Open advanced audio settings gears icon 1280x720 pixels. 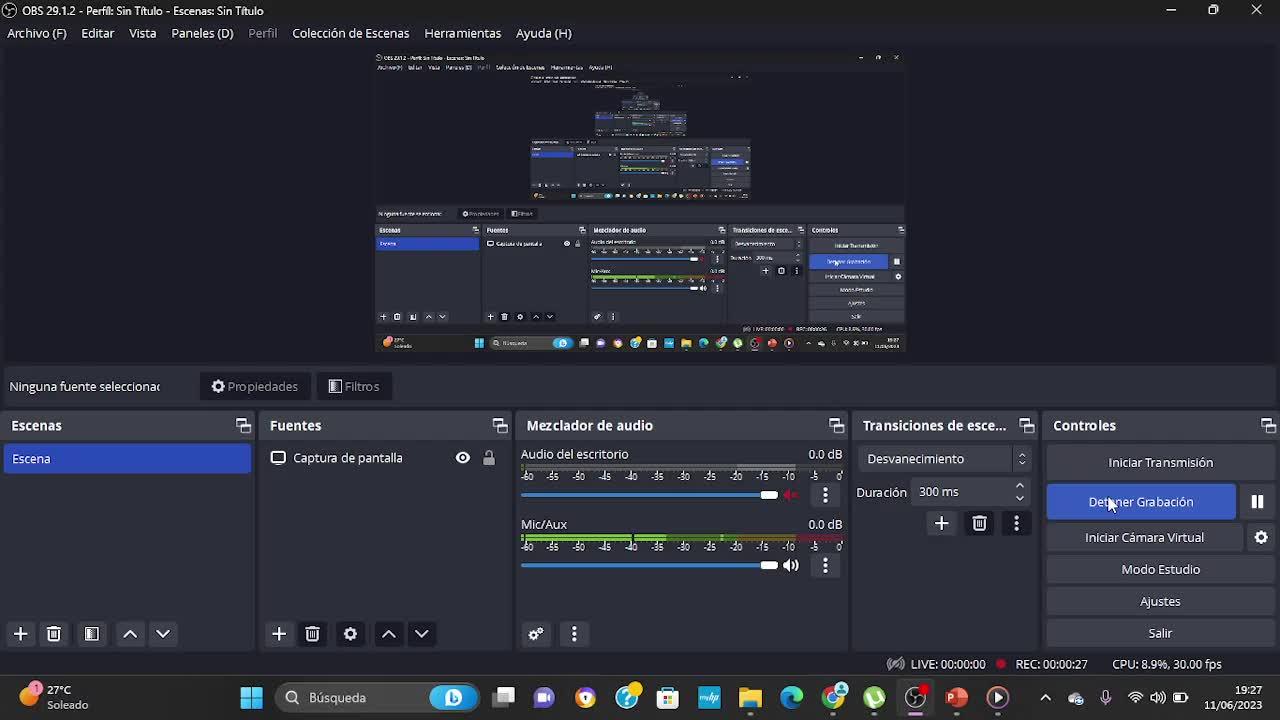click(x=536, y=634)
